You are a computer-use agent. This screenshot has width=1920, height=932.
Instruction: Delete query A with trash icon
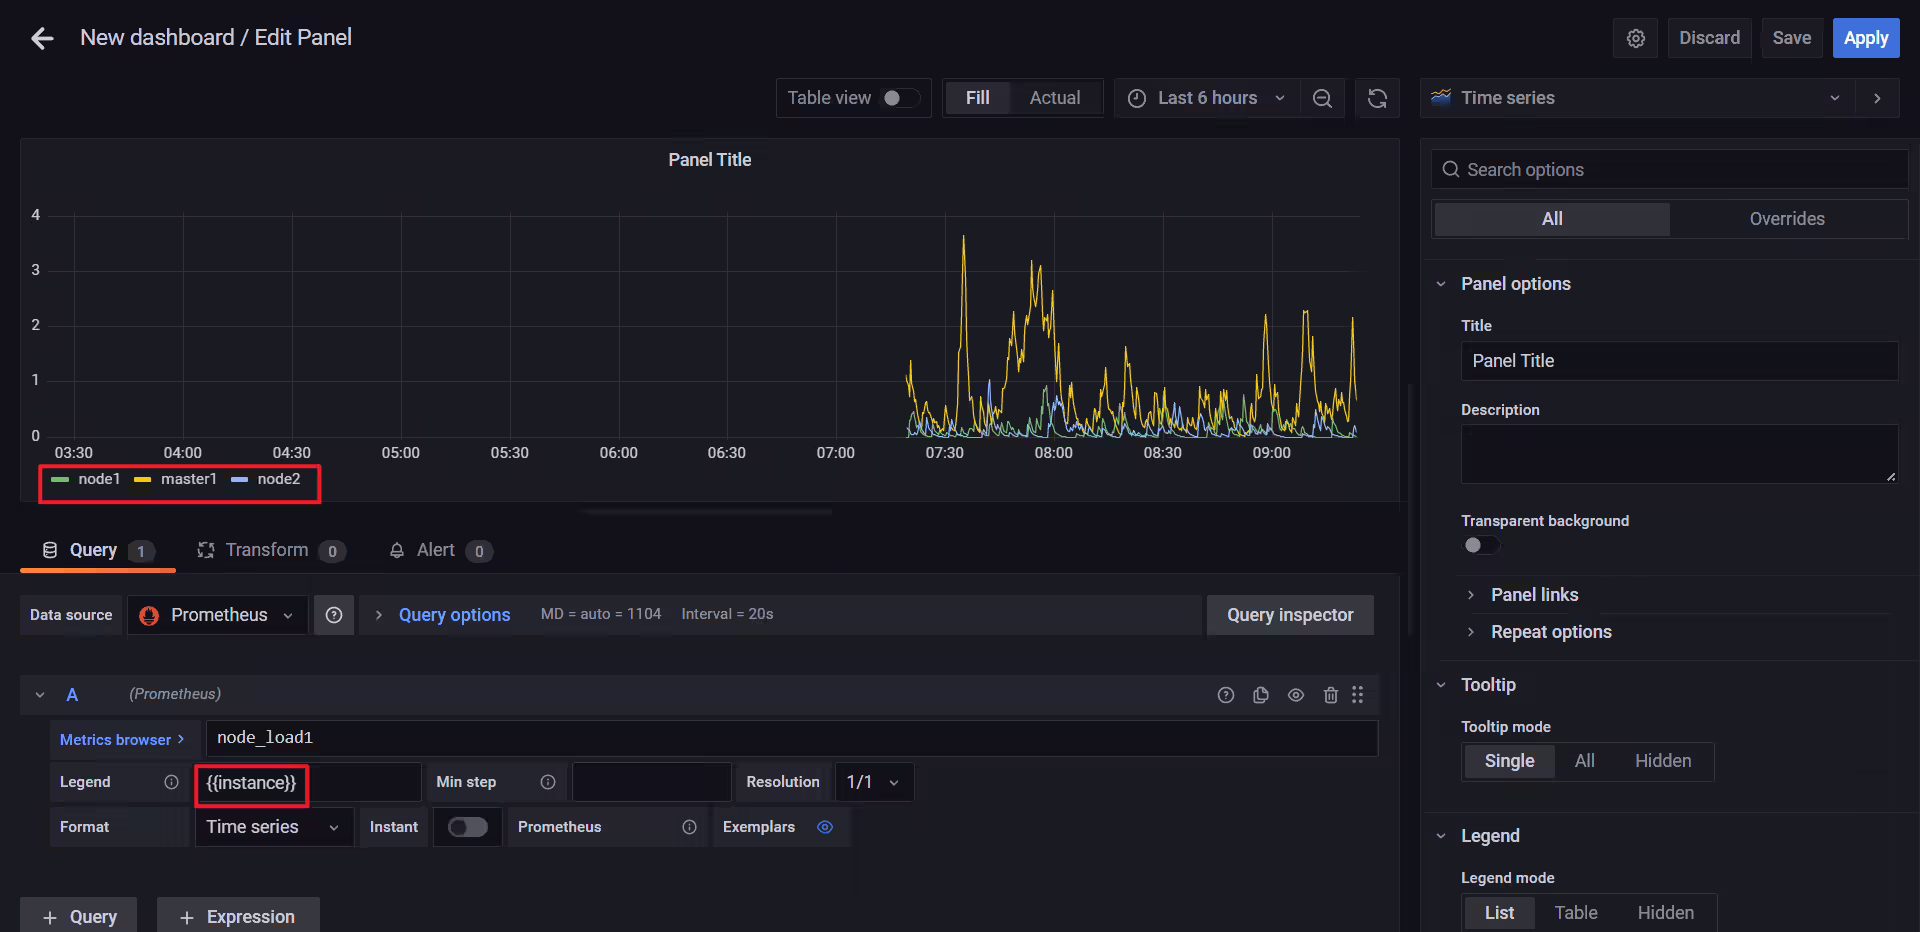[1331, 695]
